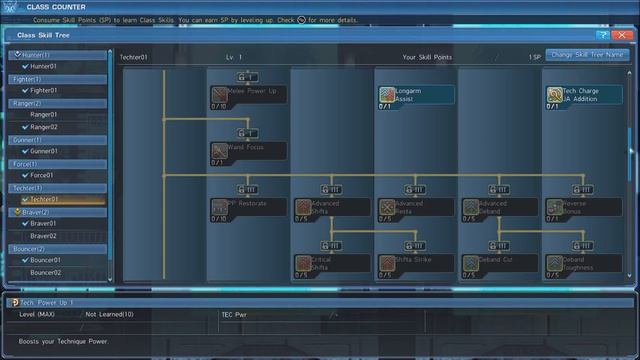Expand the Gunner(1) class group
640x360 pixels.
coord(58,140)
